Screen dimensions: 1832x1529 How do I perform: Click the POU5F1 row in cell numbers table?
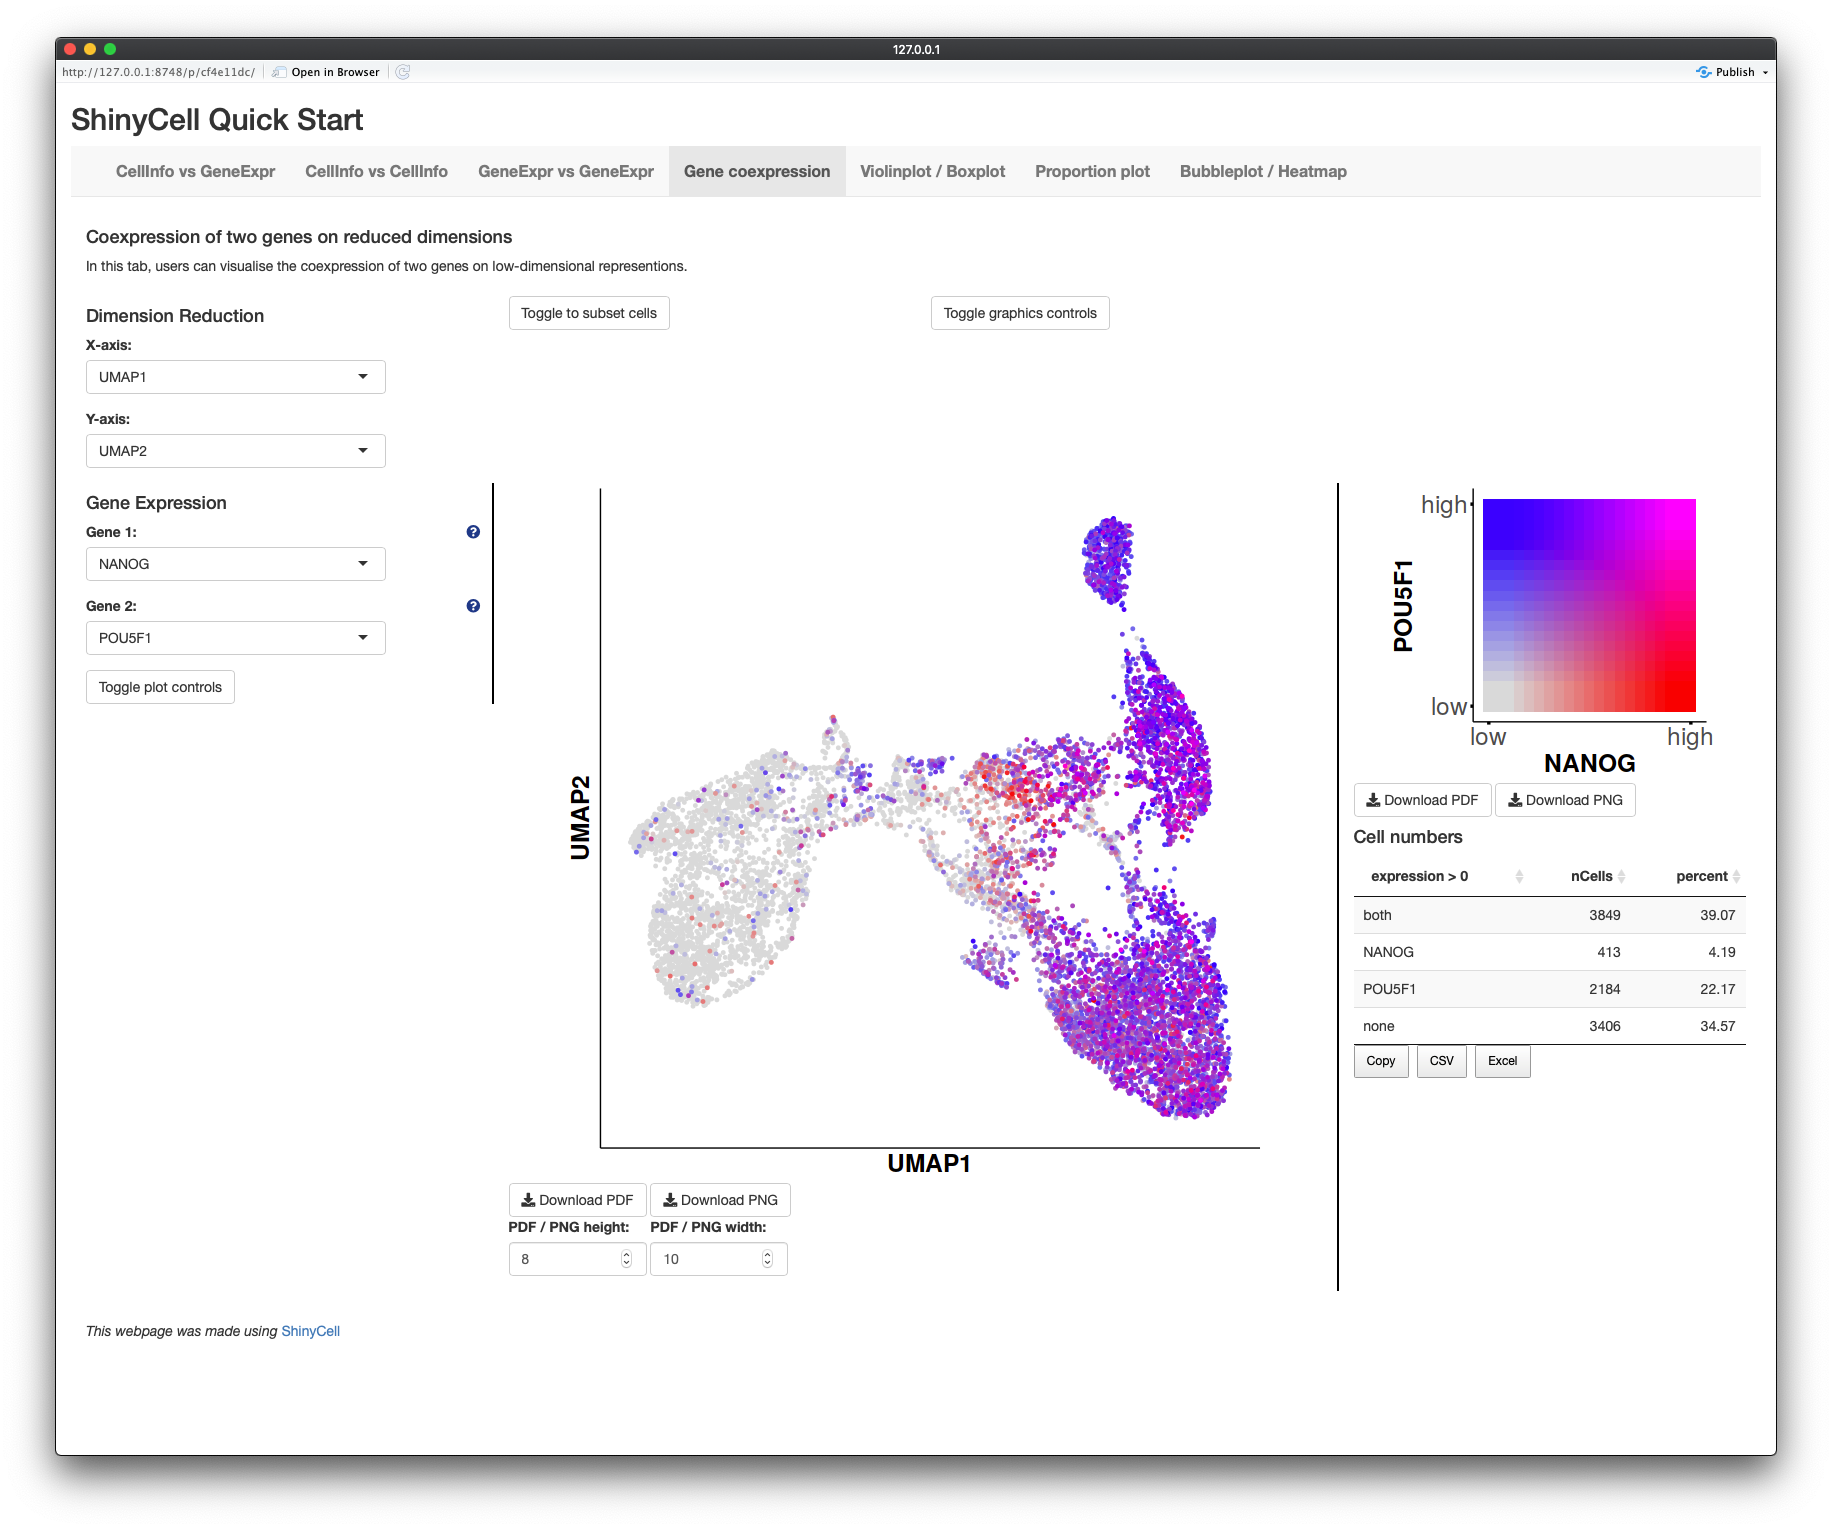tap(1549, 989)
